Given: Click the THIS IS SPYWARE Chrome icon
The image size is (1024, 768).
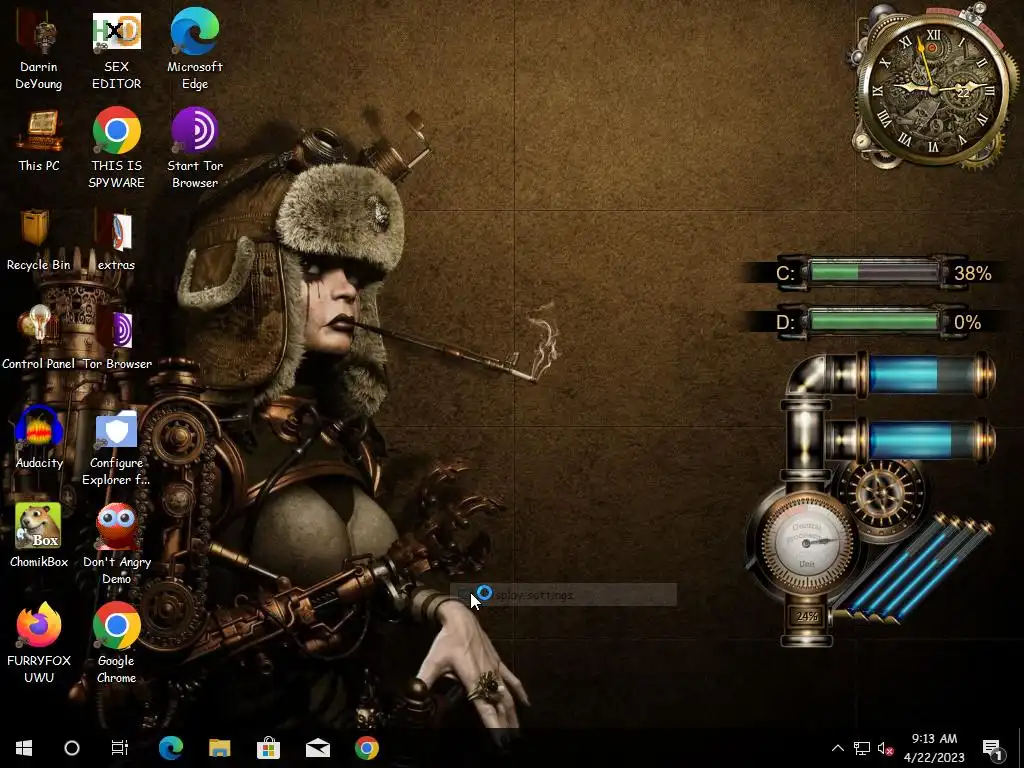Looking at the screenshot, I should [x=116, y=149].
